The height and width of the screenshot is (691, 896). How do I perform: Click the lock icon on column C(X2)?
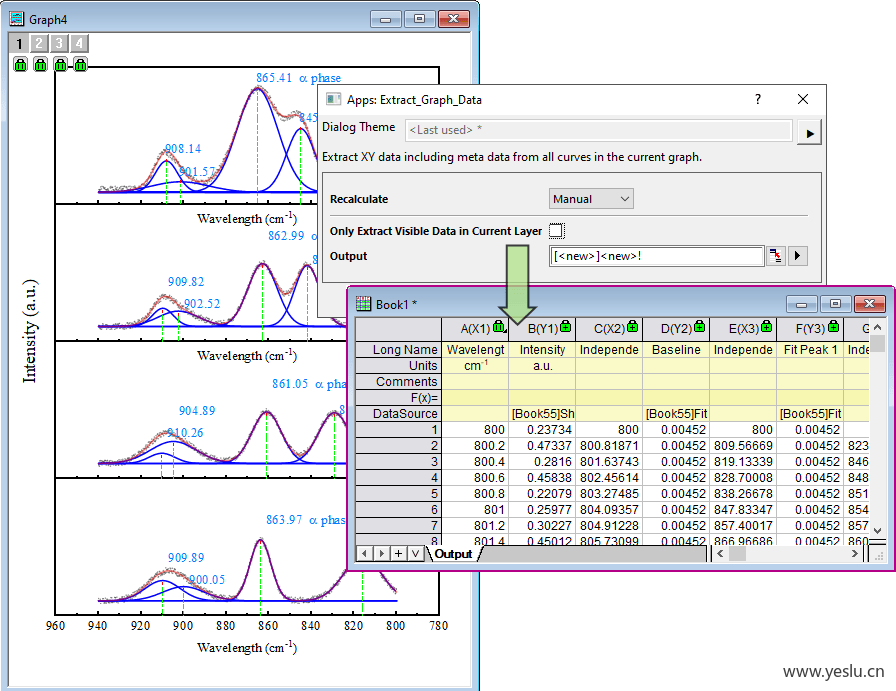click(633, 326)
